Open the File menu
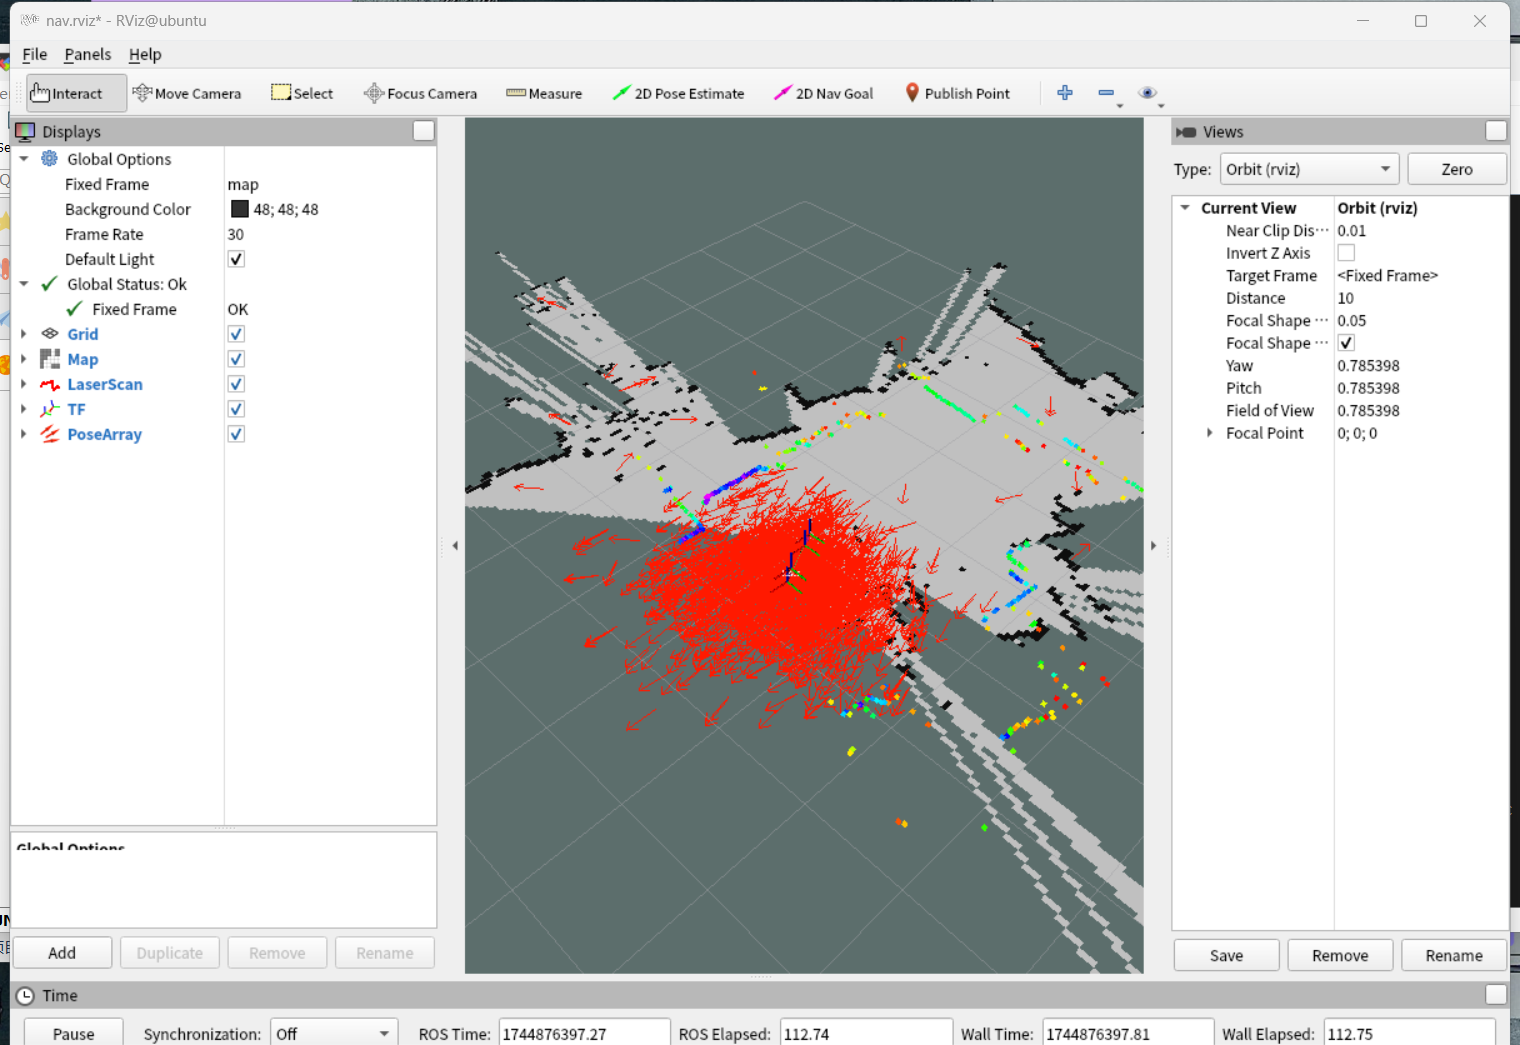The height and width of the screenshot is (1045, 1520). (34, 54)
